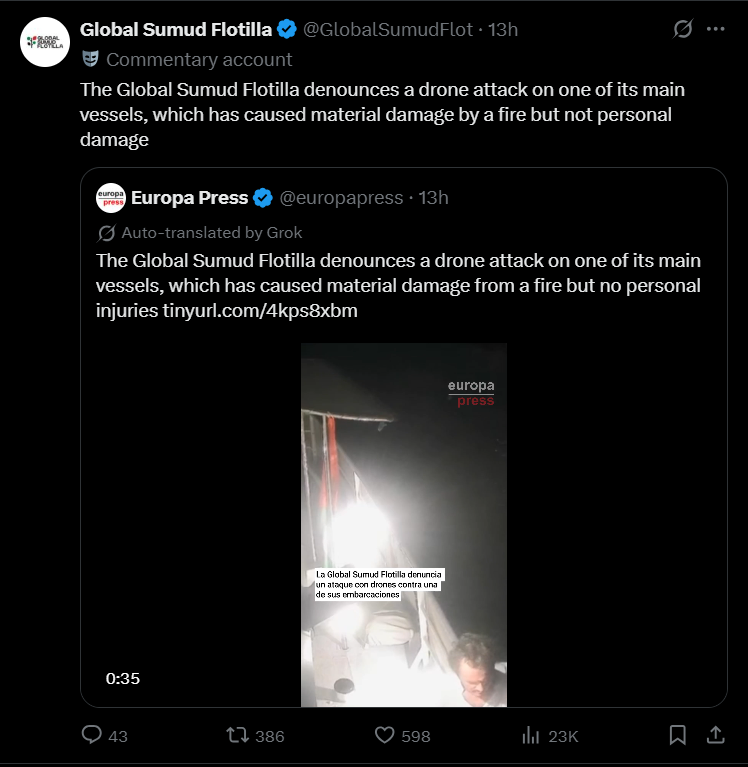Open the Global Sumud Flotilla profile avatar

point(45,42)
